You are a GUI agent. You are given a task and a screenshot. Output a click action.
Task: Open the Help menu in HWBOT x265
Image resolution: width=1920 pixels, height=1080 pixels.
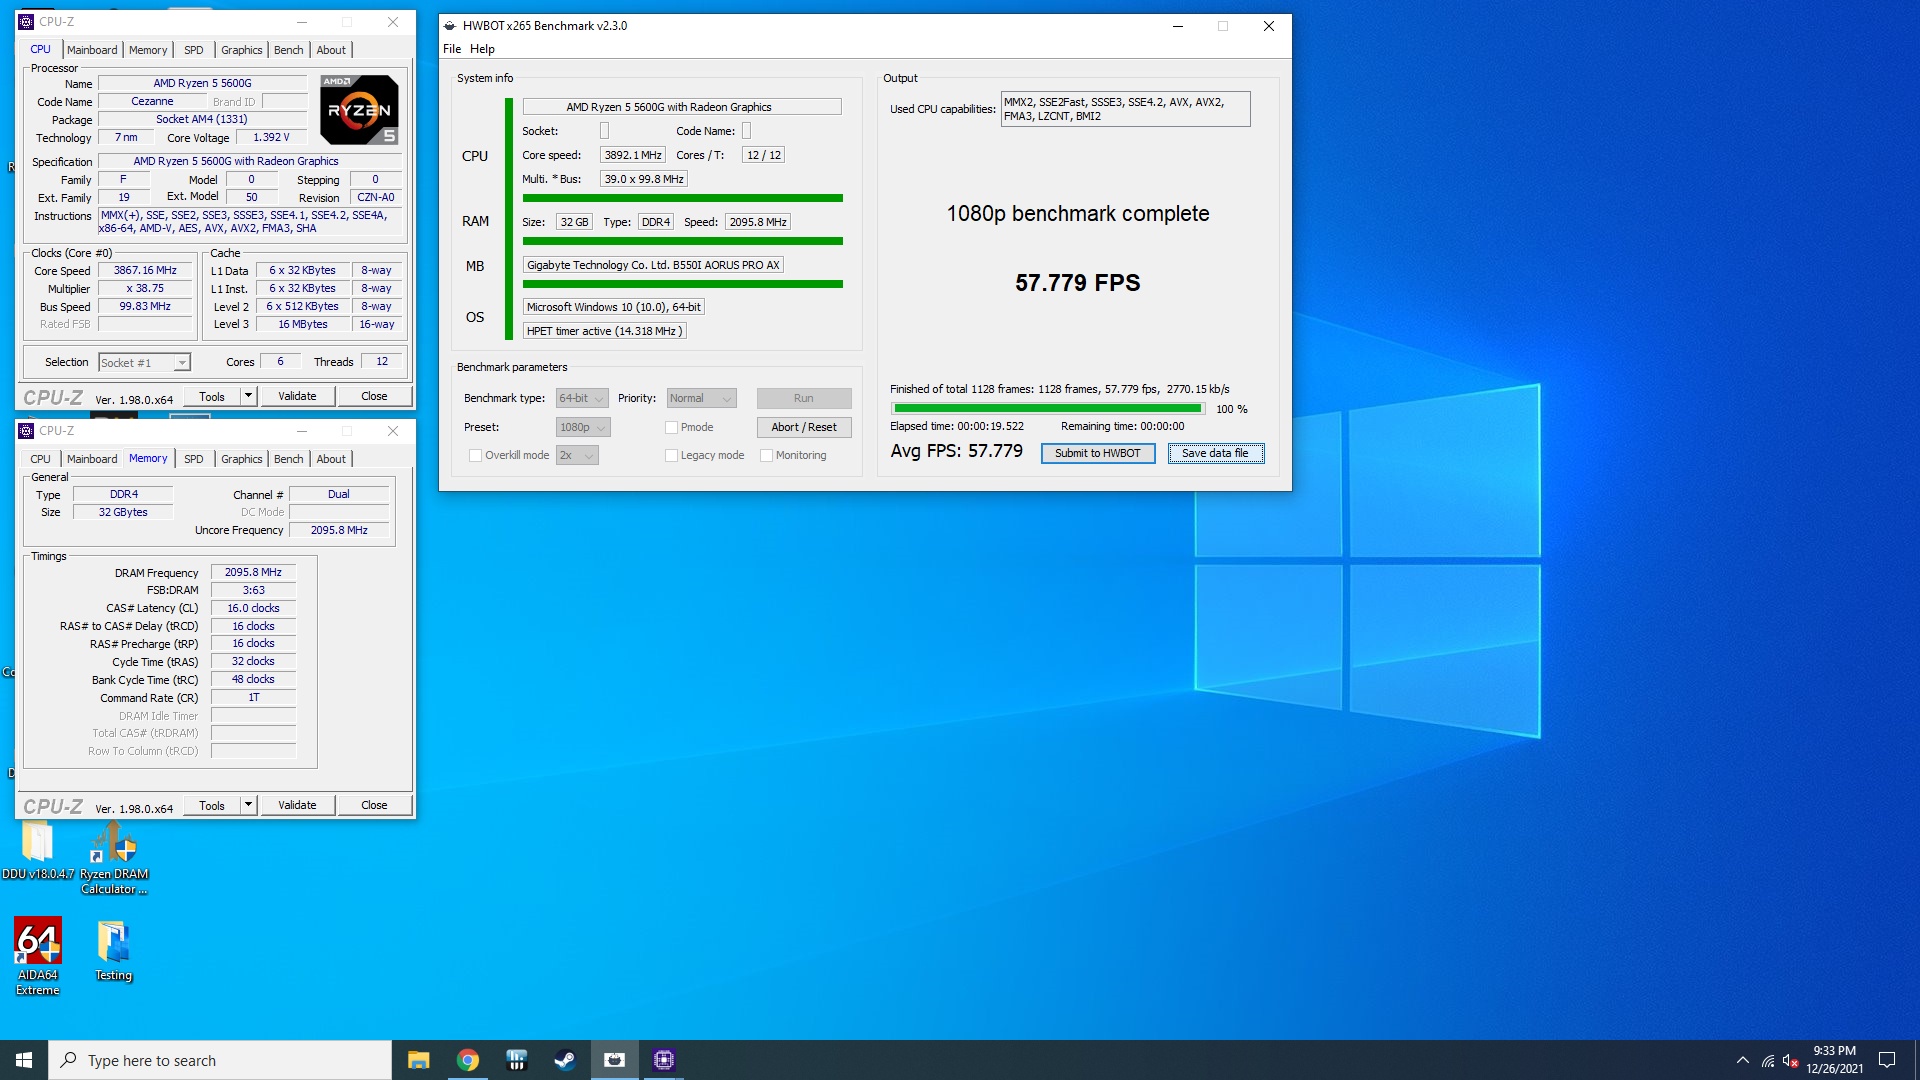[x=482, y=49]
